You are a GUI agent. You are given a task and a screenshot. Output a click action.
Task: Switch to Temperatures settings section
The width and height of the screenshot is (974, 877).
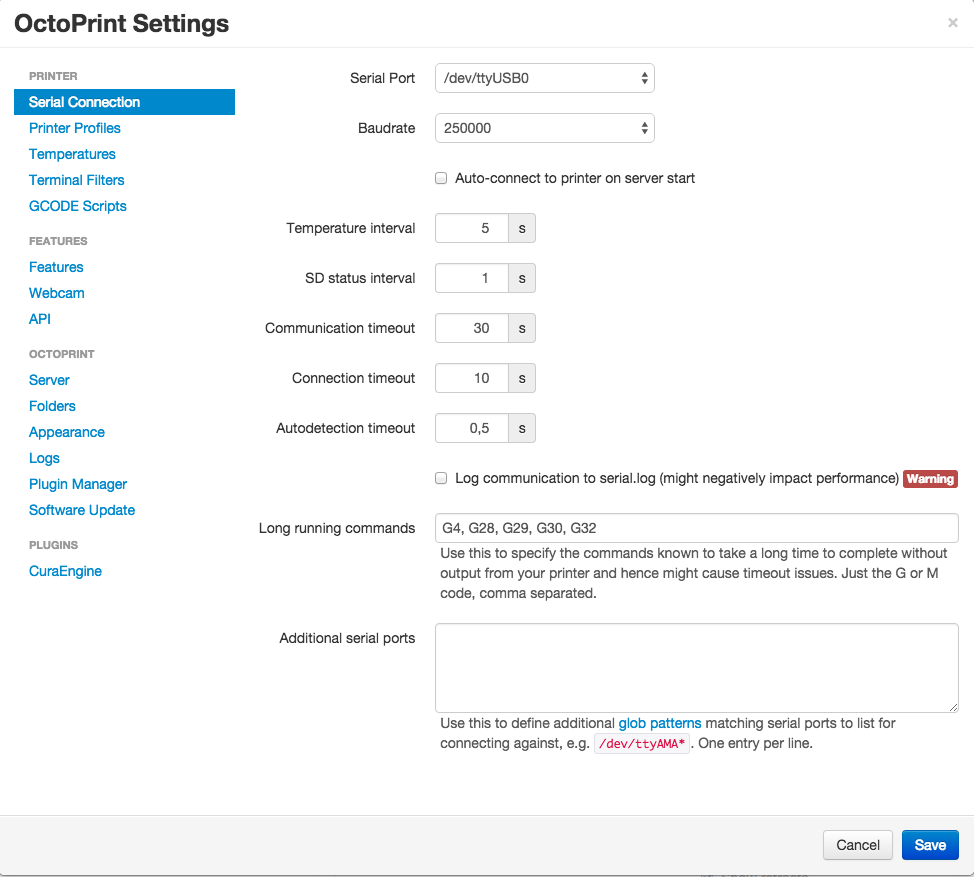coord(72,154)
